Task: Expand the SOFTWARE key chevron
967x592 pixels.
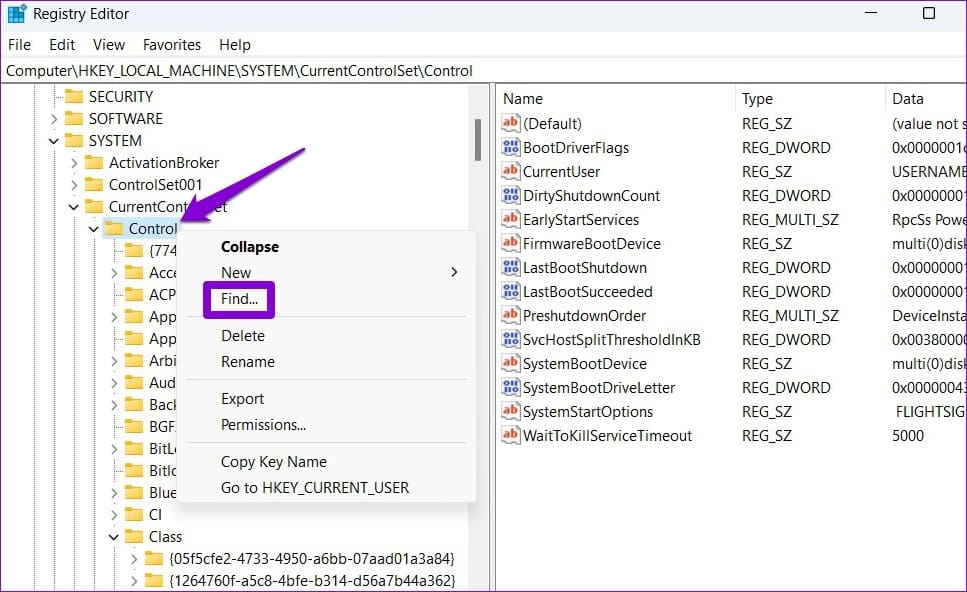Action: point(54,119)
